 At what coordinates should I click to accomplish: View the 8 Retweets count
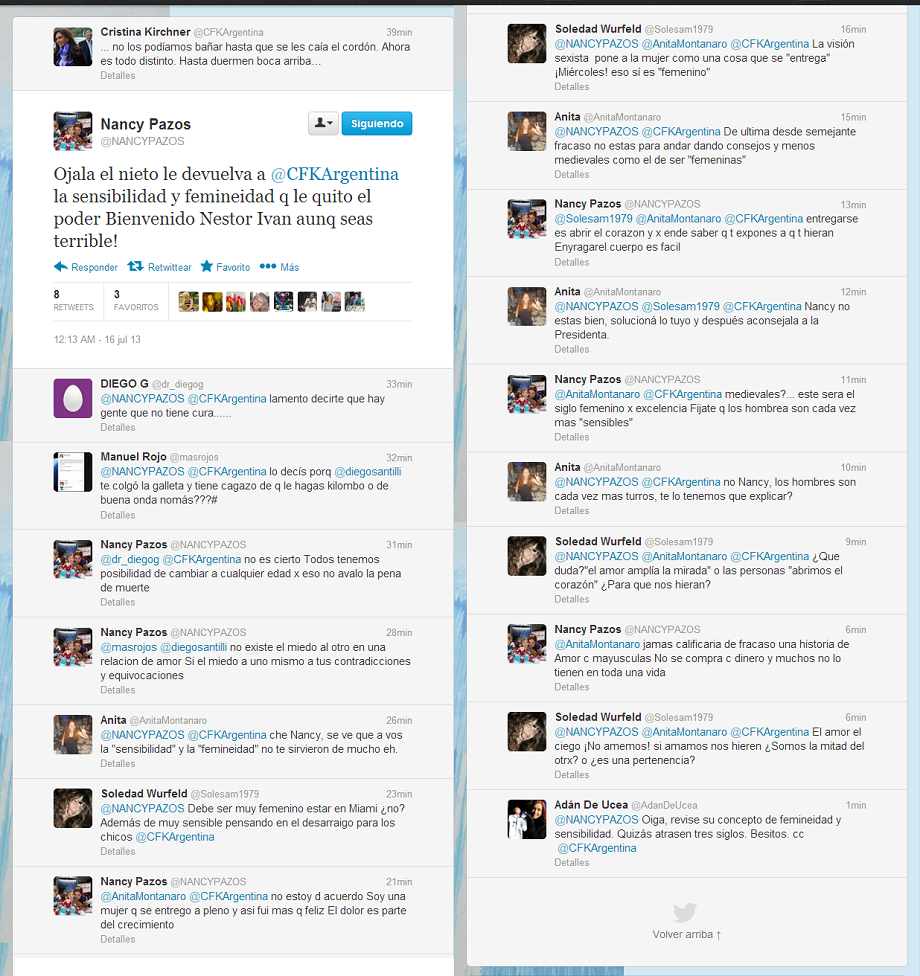[73, 300]
